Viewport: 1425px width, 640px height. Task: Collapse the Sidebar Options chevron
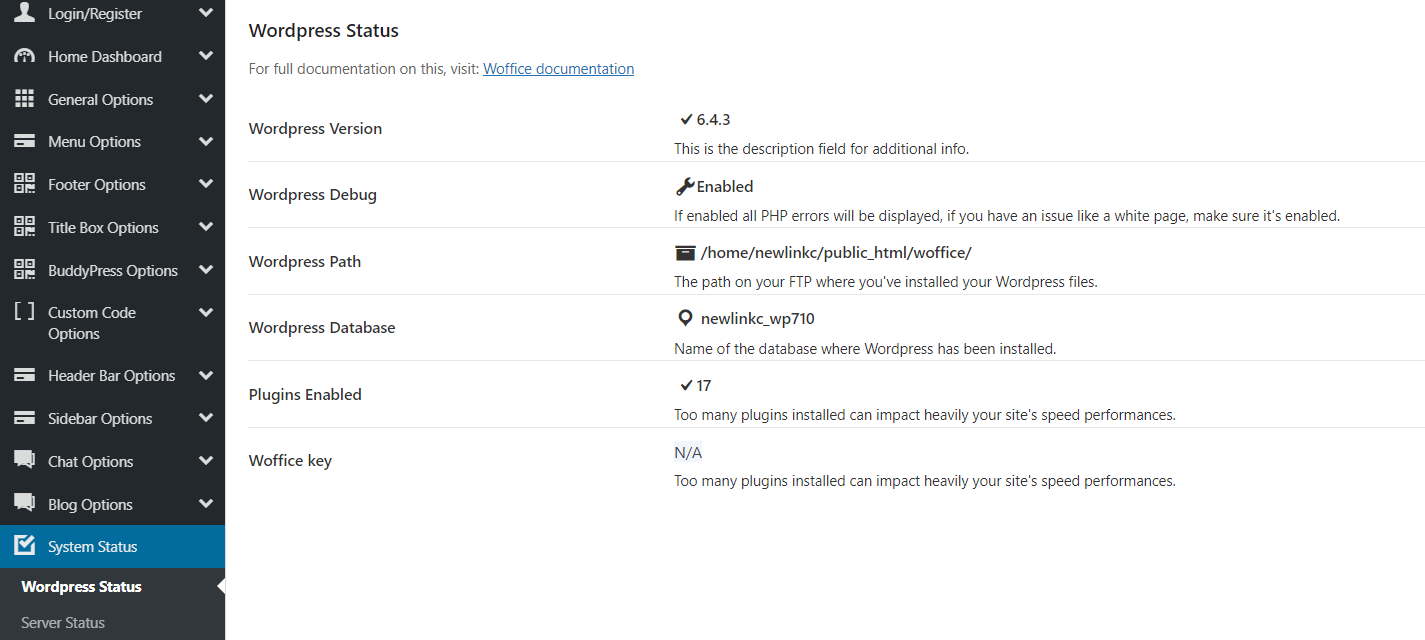pyautogui.click(x=205, y=418)
